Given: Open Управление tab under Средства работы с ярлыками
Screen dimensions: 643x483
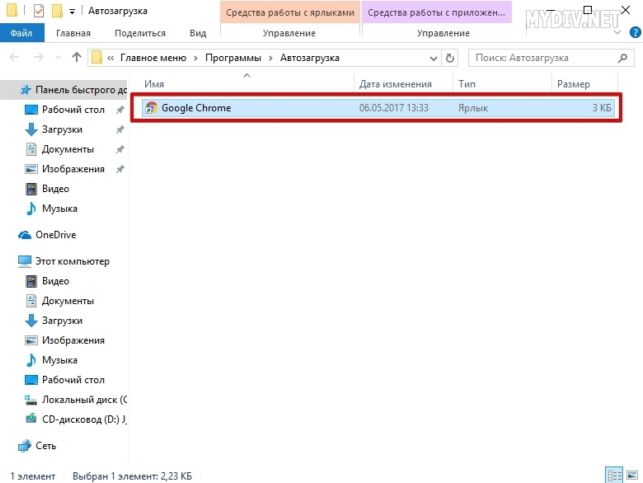Looking at the screenshot, I should coord(289,33).
